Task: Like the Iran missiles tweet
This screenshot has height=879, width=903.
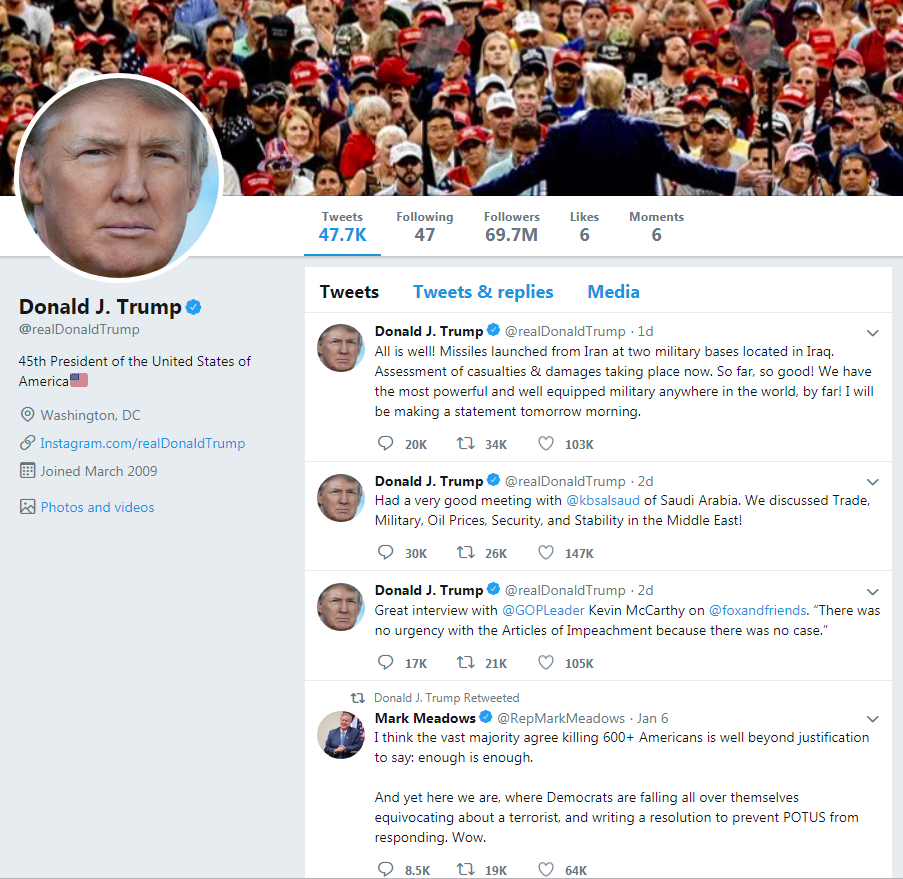Action: 545,443
